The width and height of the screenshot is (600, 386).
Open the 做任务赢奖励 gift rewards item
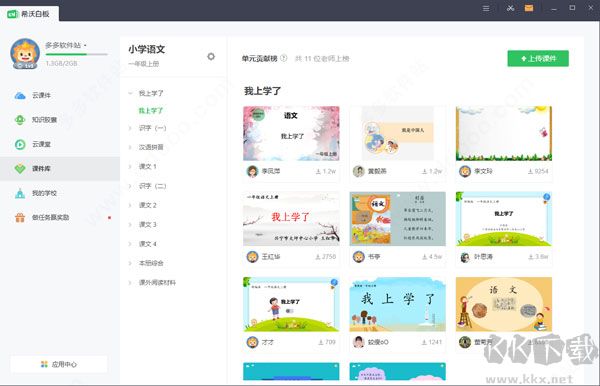[x=42, y=217]
